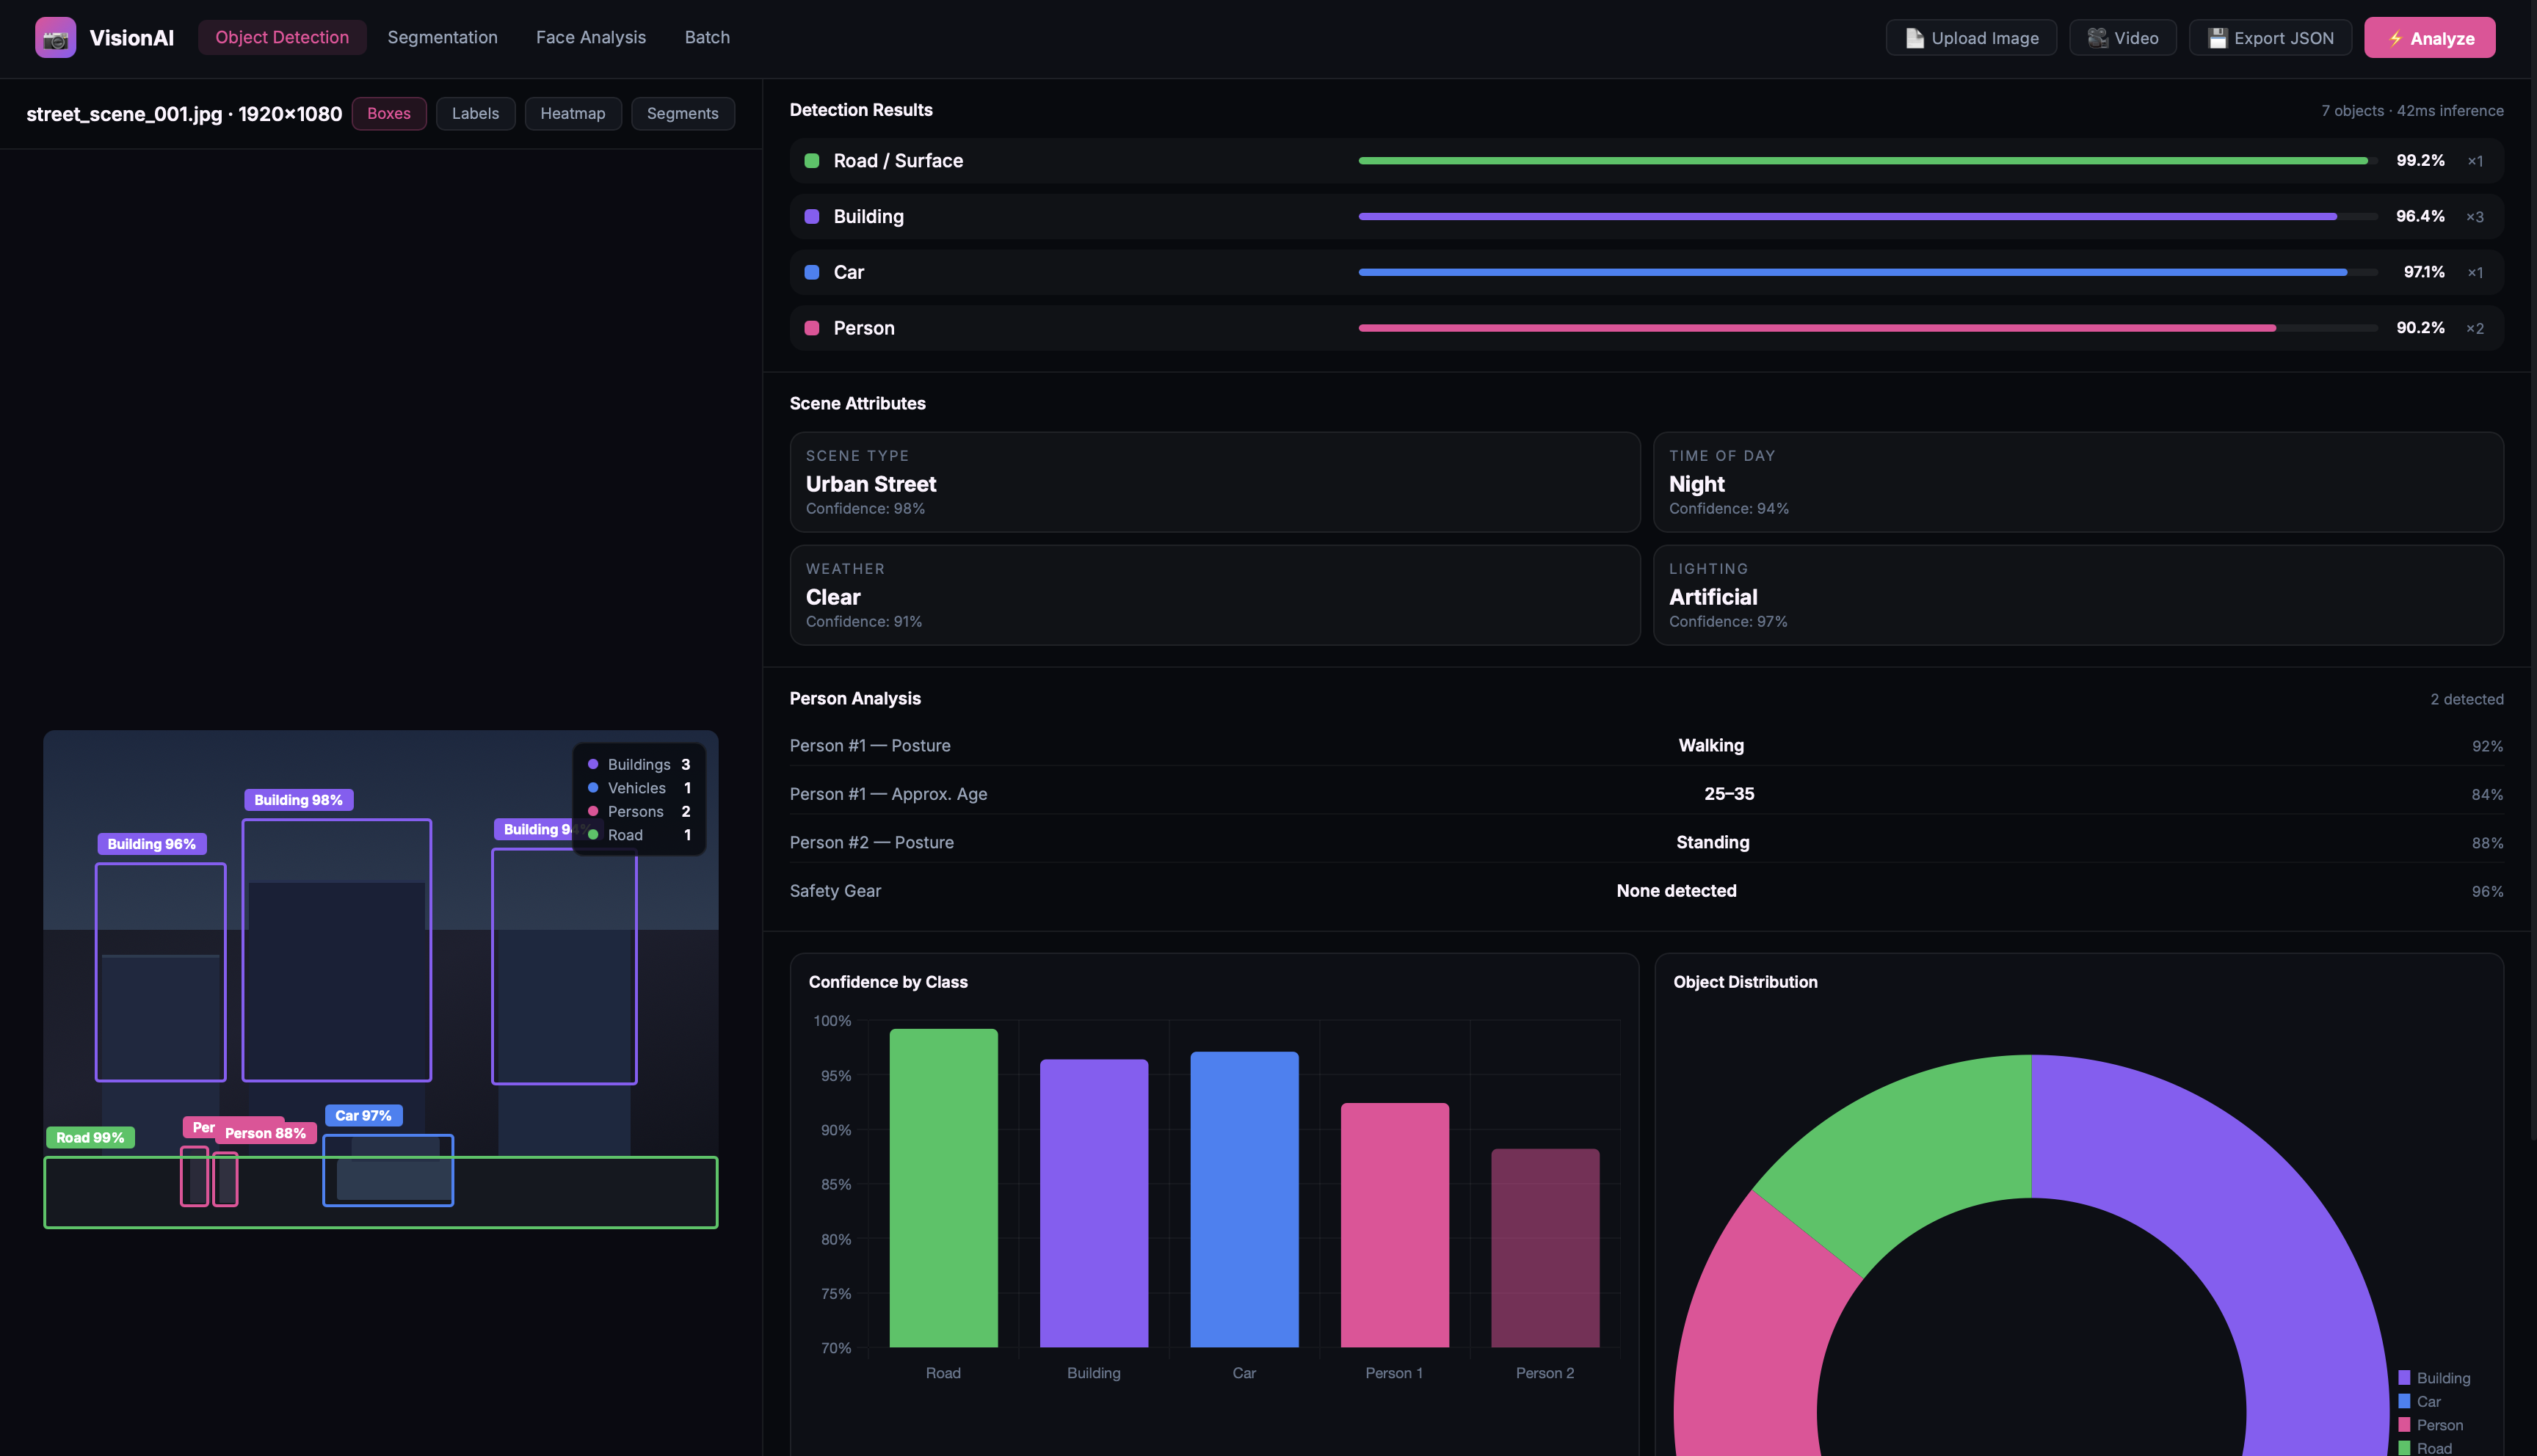
Task: Run the Analyze button
Action: (x=2430, y=38)
